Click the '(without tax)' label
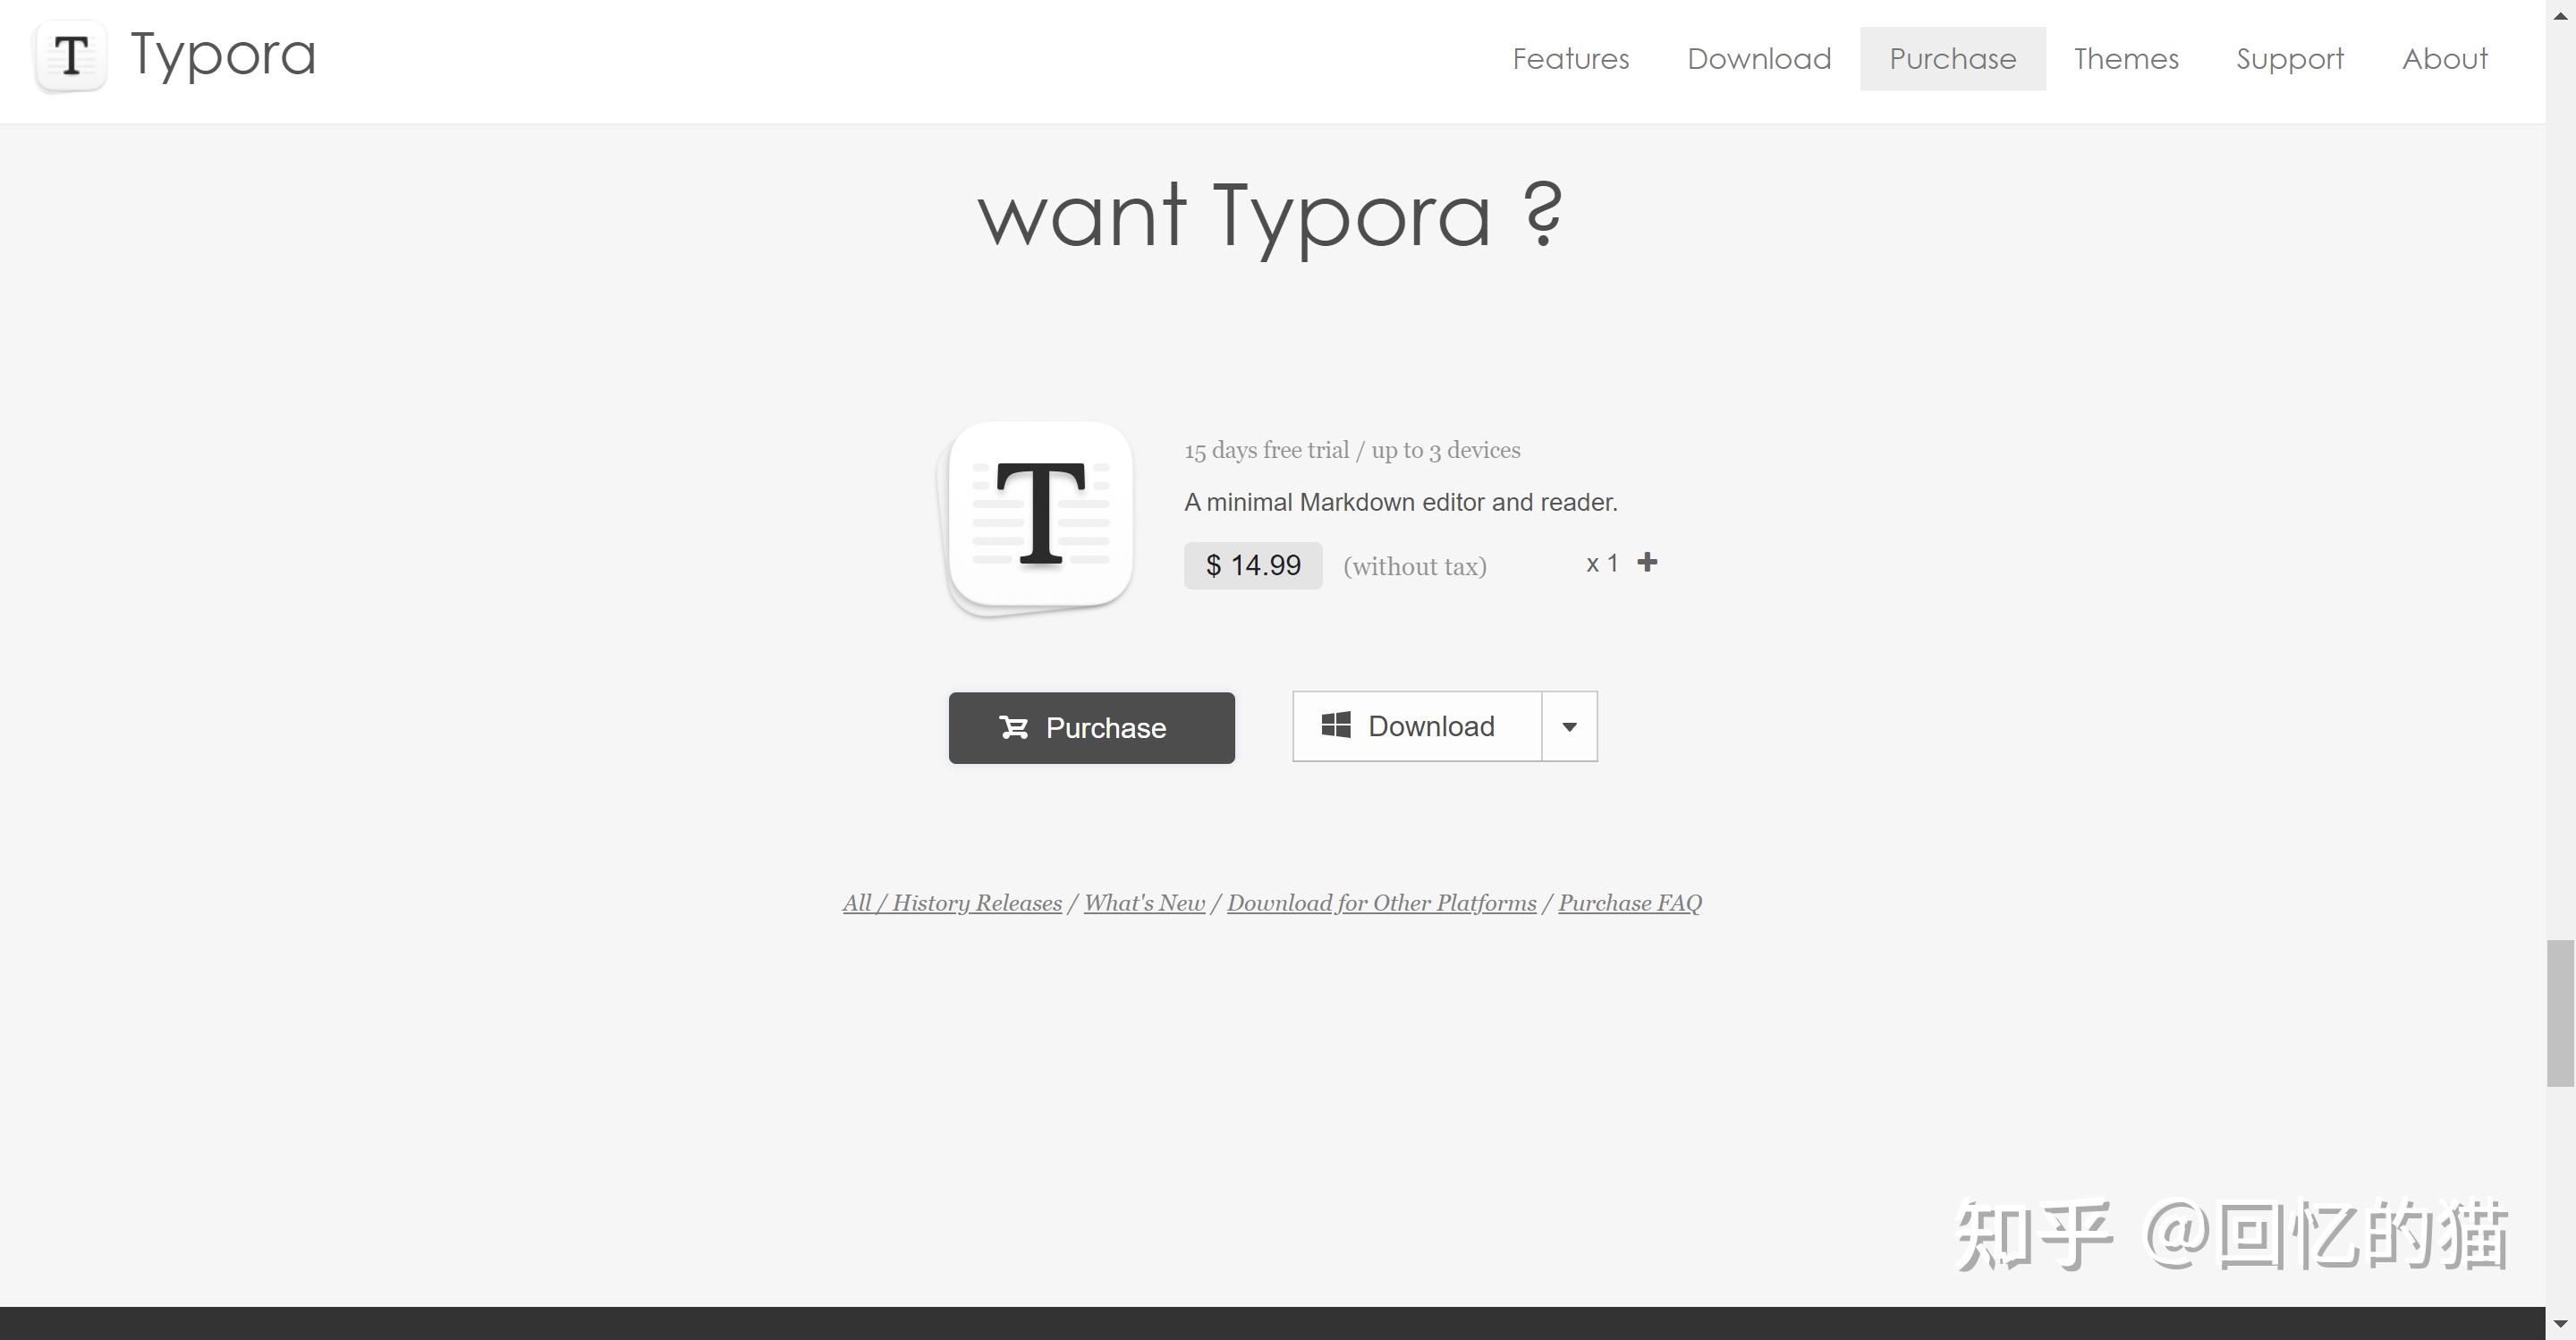2576x1340 pixels. tap(1414, 567)
